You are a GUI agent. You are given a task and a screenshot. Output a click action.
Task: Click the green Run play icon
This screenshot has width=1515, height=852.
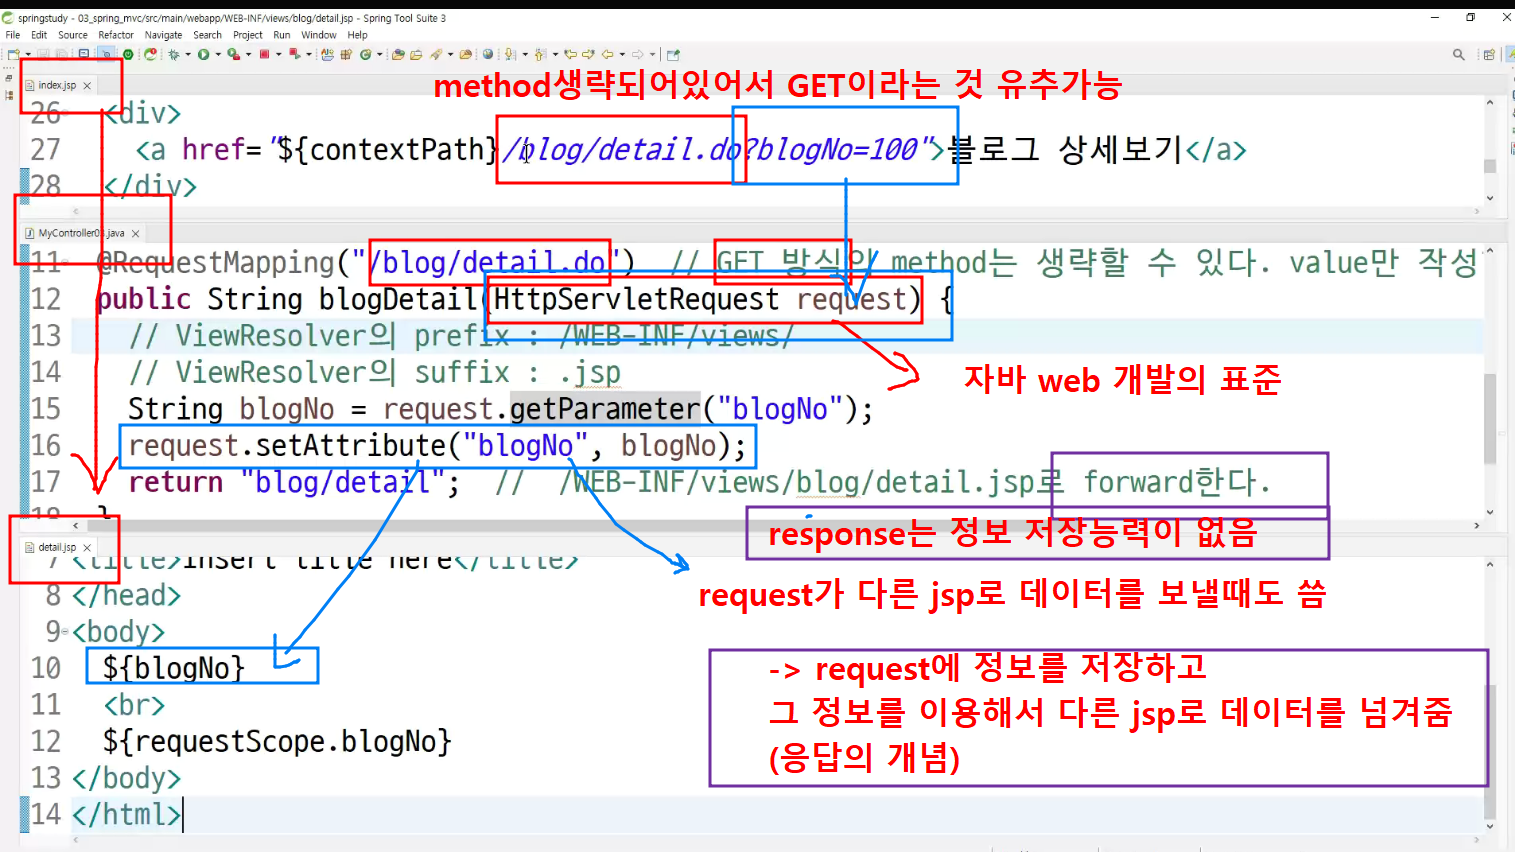[x=203, y=54]
